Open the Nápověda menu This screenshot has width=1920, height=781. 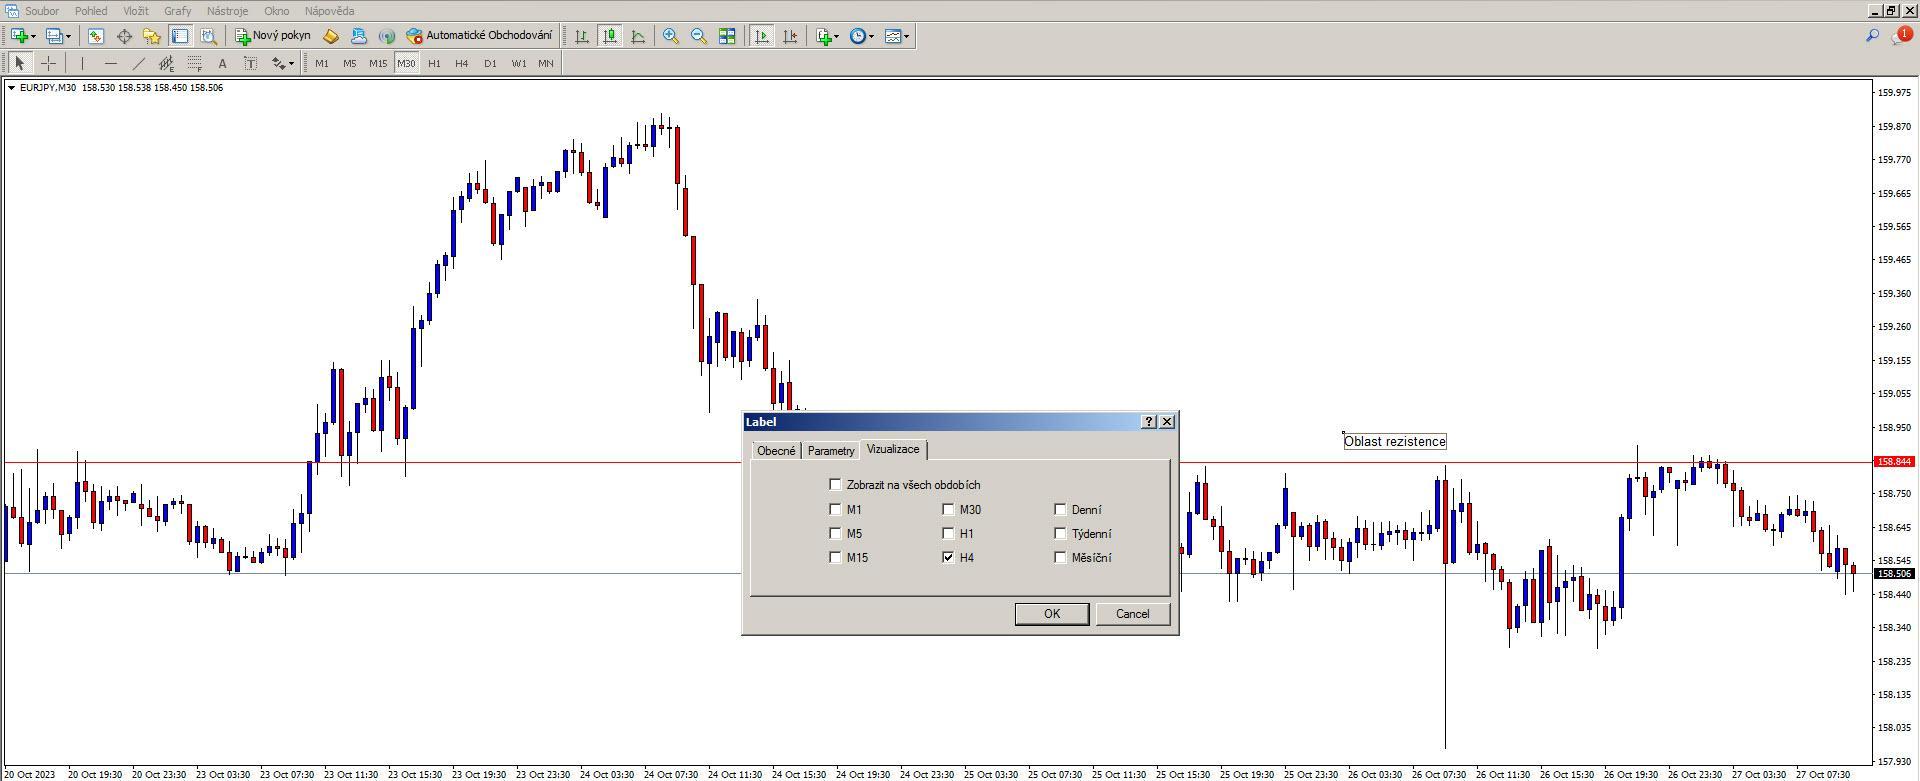point(329,11)
